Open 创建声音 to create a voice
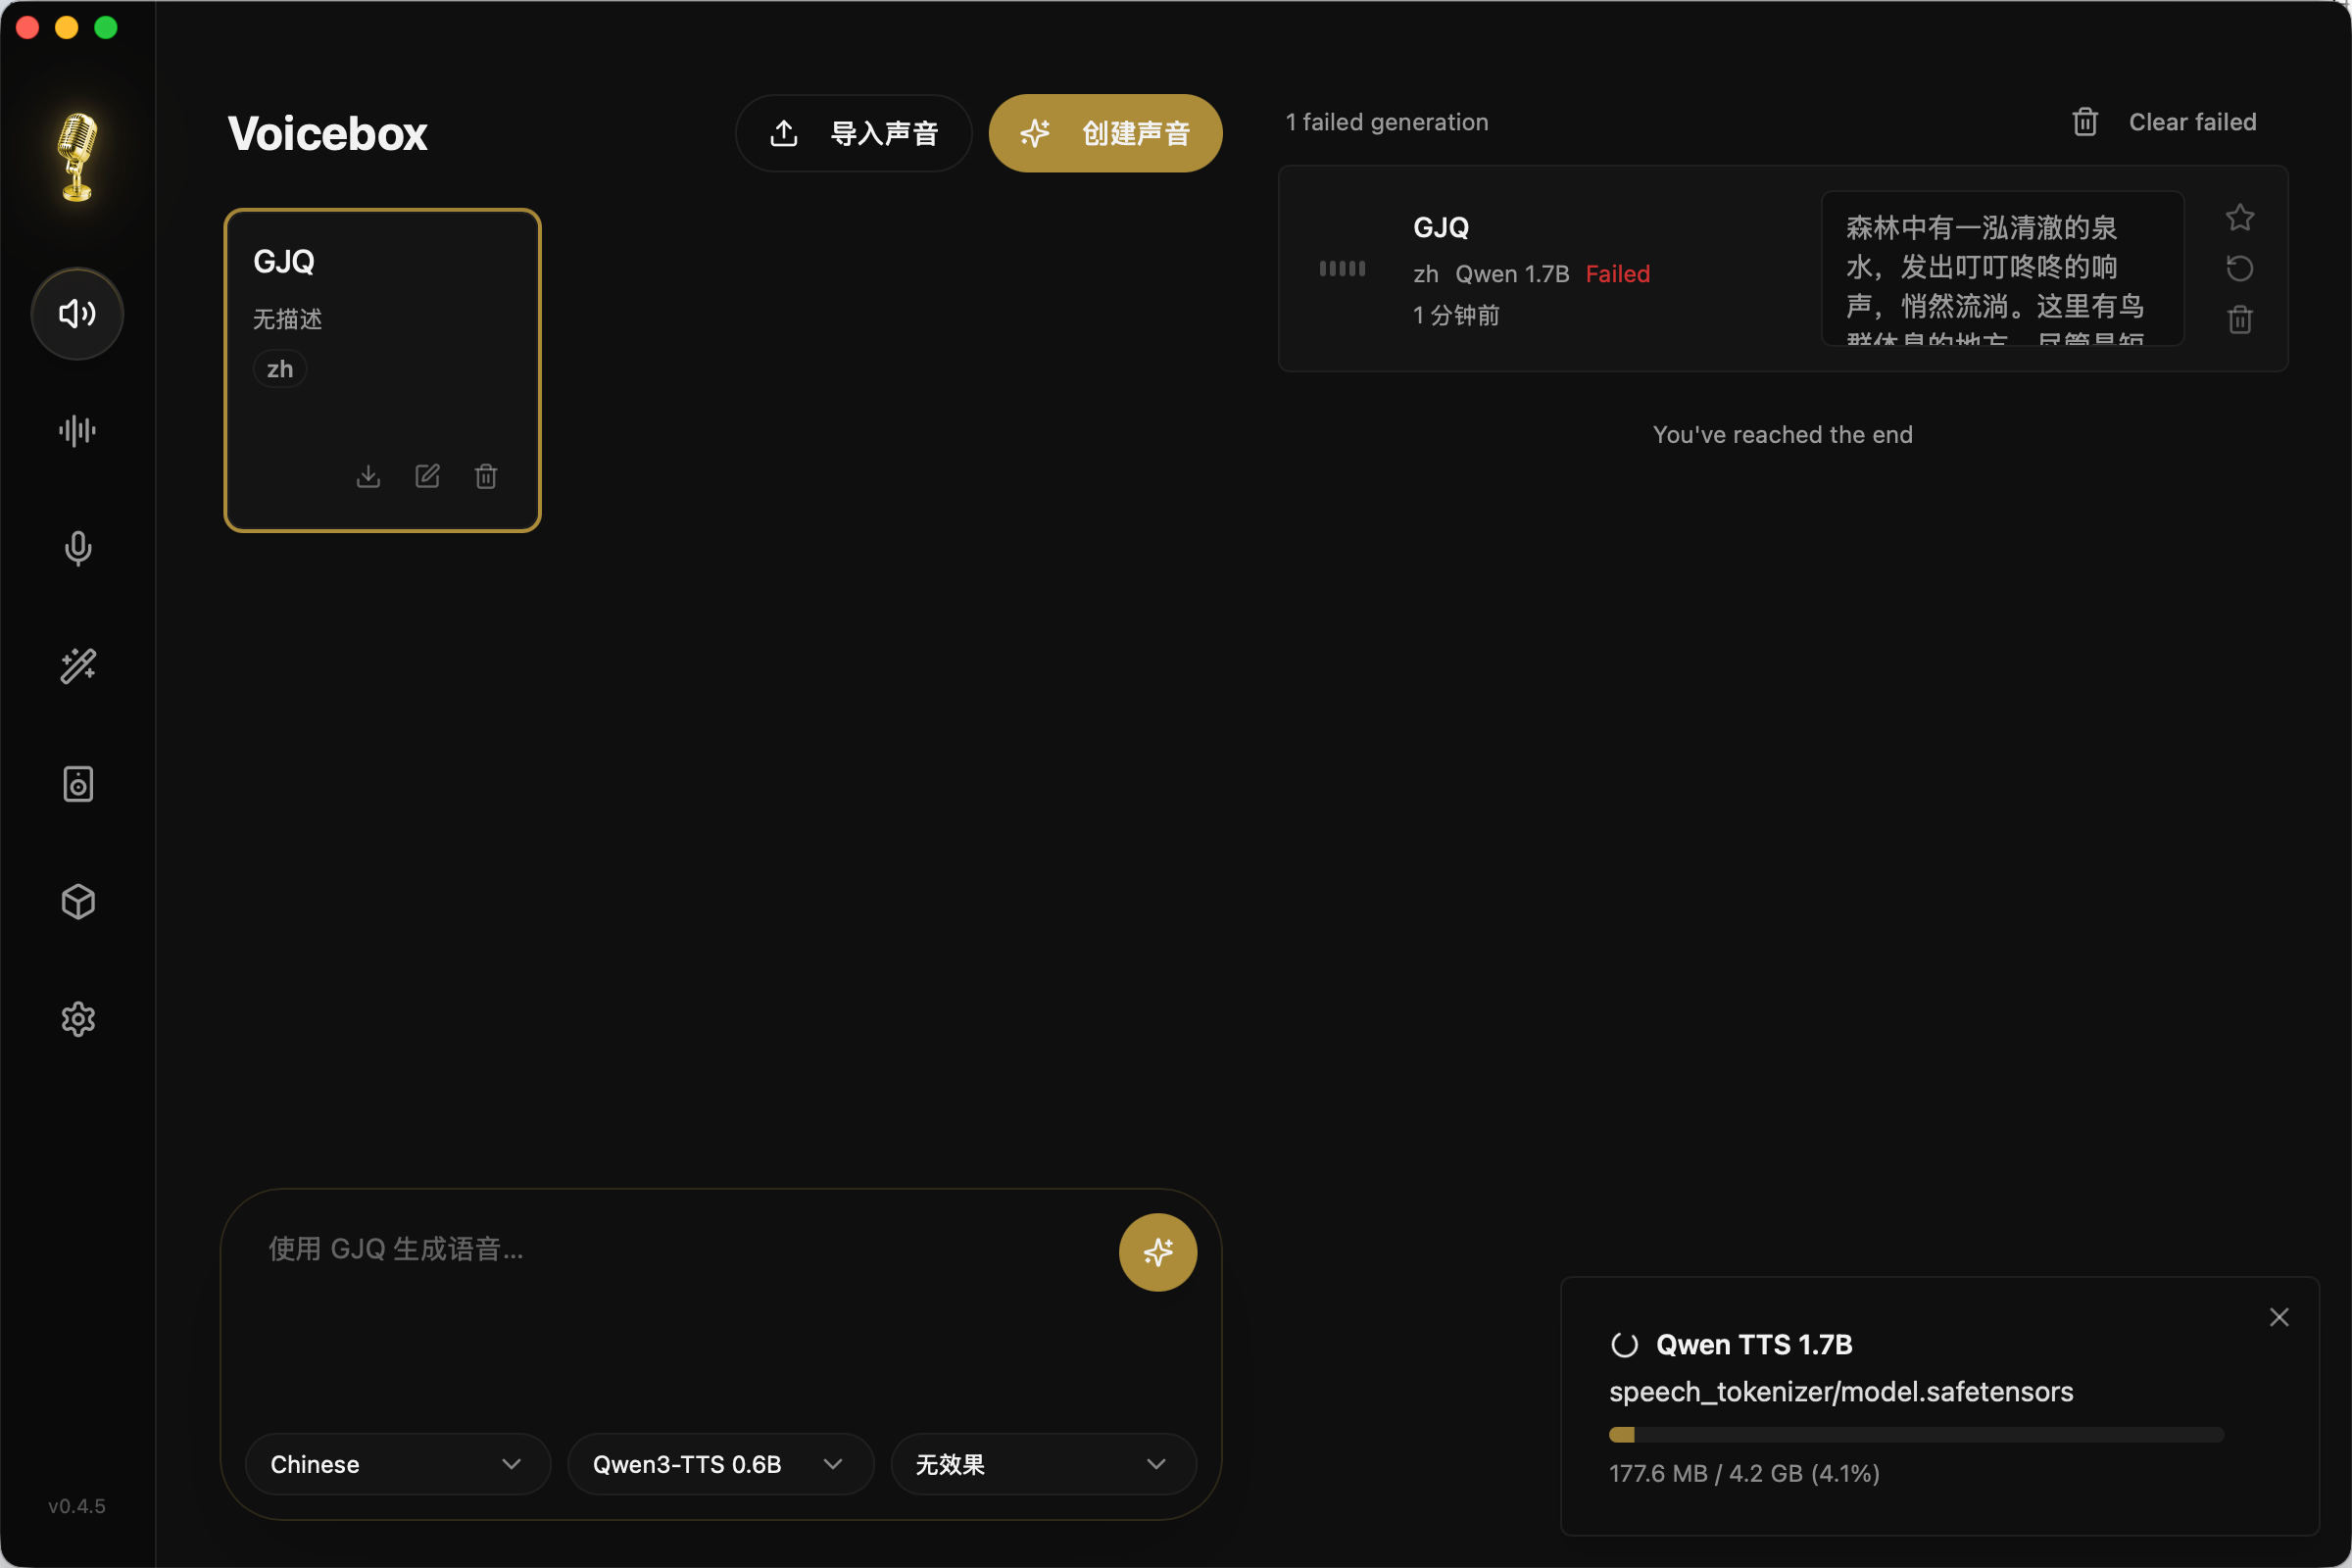This screenshot has height=1568, width=2352. [x=1104, y=132]
